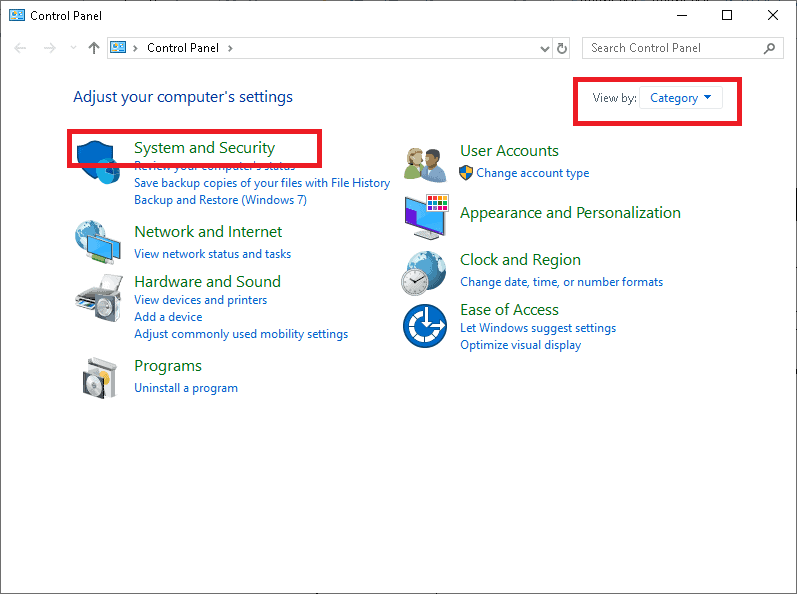Maximize the Control Panel window
Screen dimensions: 797x594
point(727,15)
